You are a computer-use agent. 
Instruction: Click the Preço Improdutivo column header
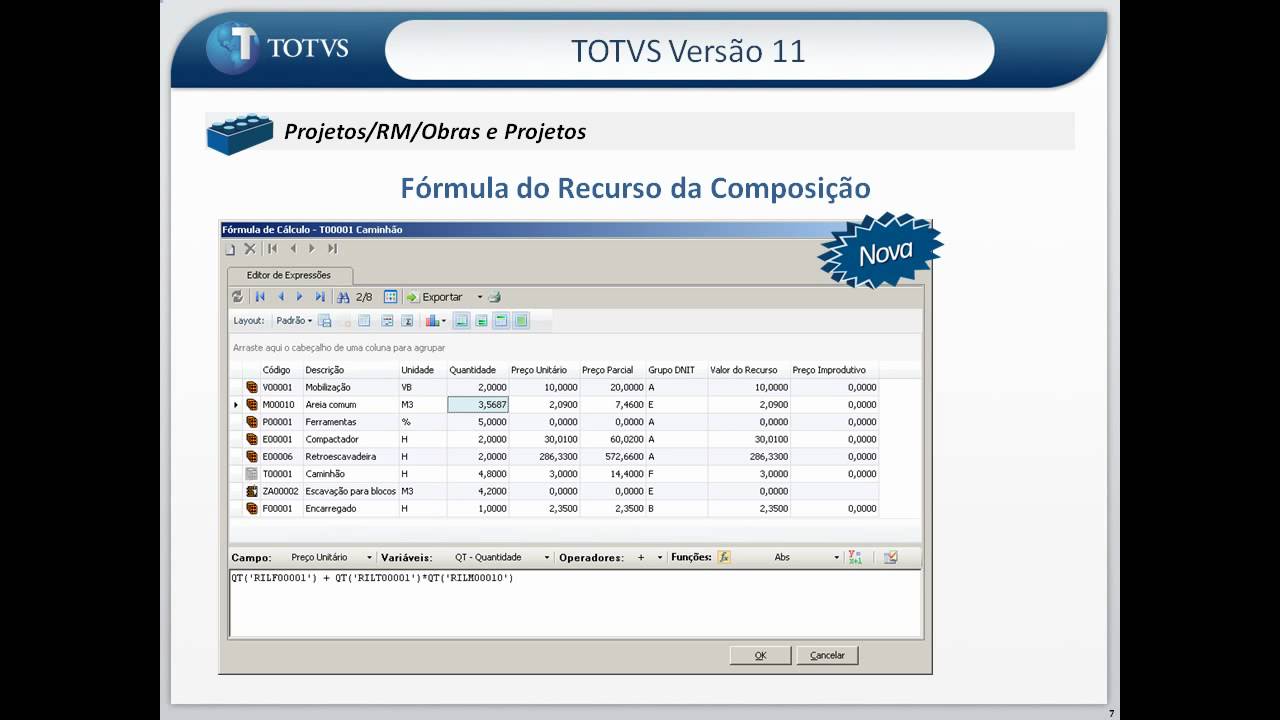[x=834, y=370]
